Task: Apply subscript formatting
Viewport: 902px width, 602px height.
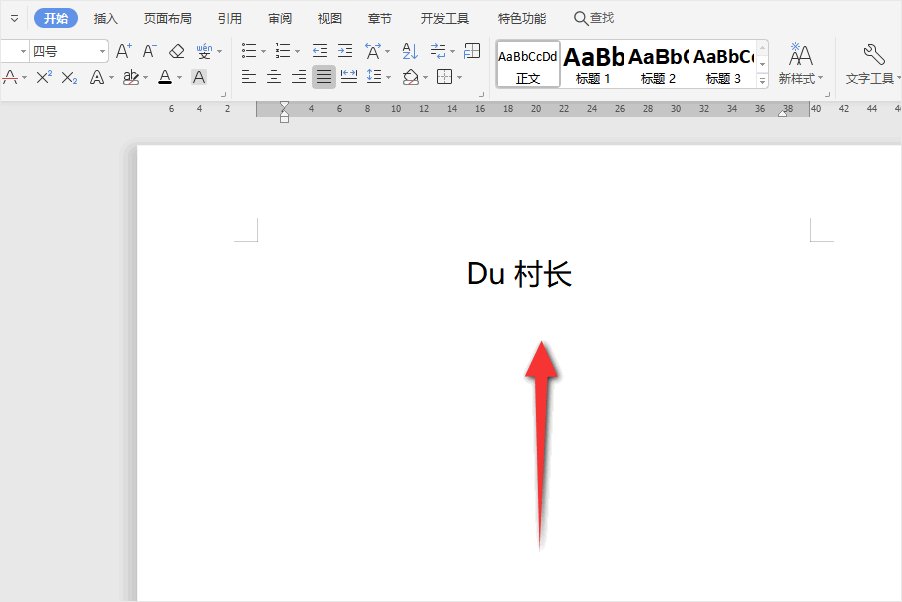Action: point(68,77)
